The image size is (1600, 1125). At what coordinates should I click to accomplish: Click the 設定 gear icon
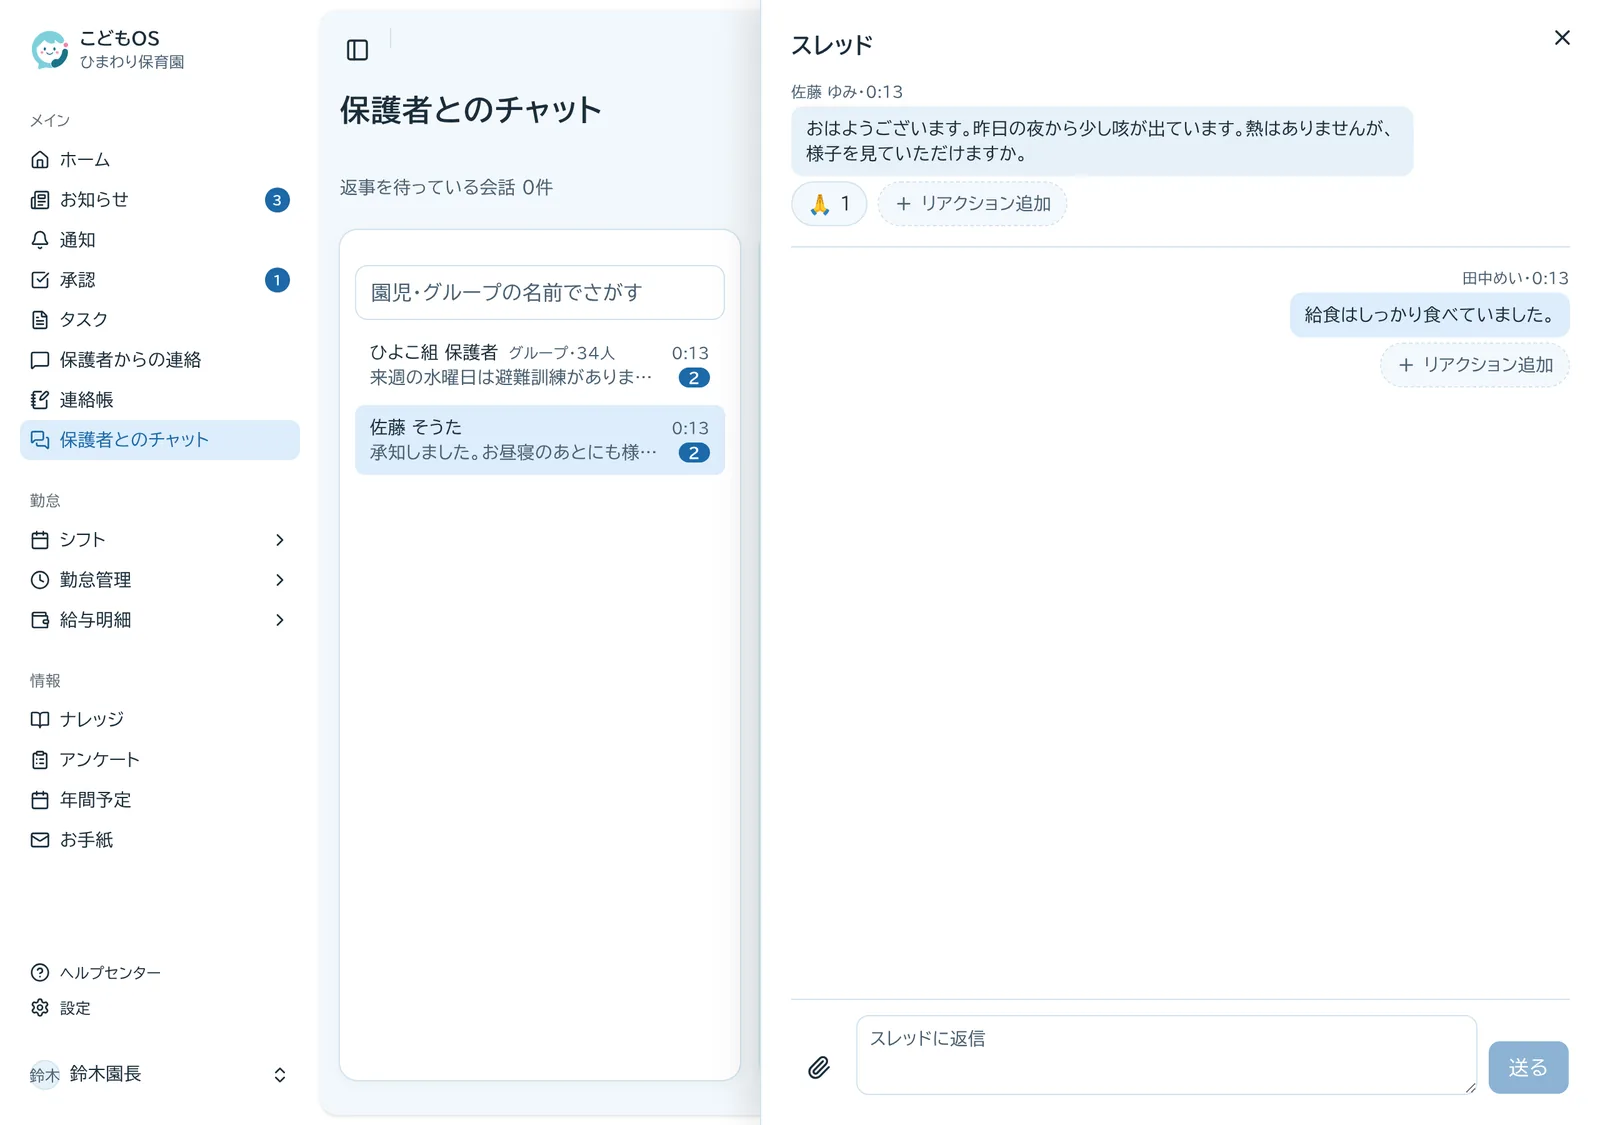pyautogui.click(x=40, y=1008)
